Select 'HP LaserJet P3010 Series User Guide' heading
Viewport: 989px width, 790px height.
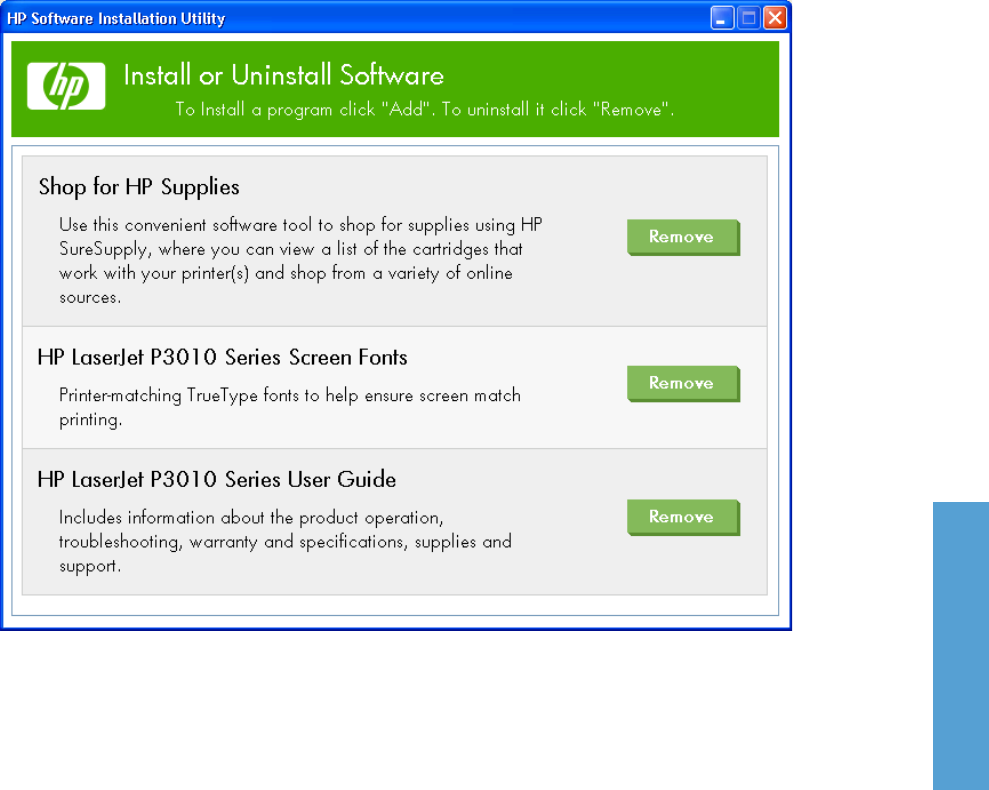click(216, 480)
